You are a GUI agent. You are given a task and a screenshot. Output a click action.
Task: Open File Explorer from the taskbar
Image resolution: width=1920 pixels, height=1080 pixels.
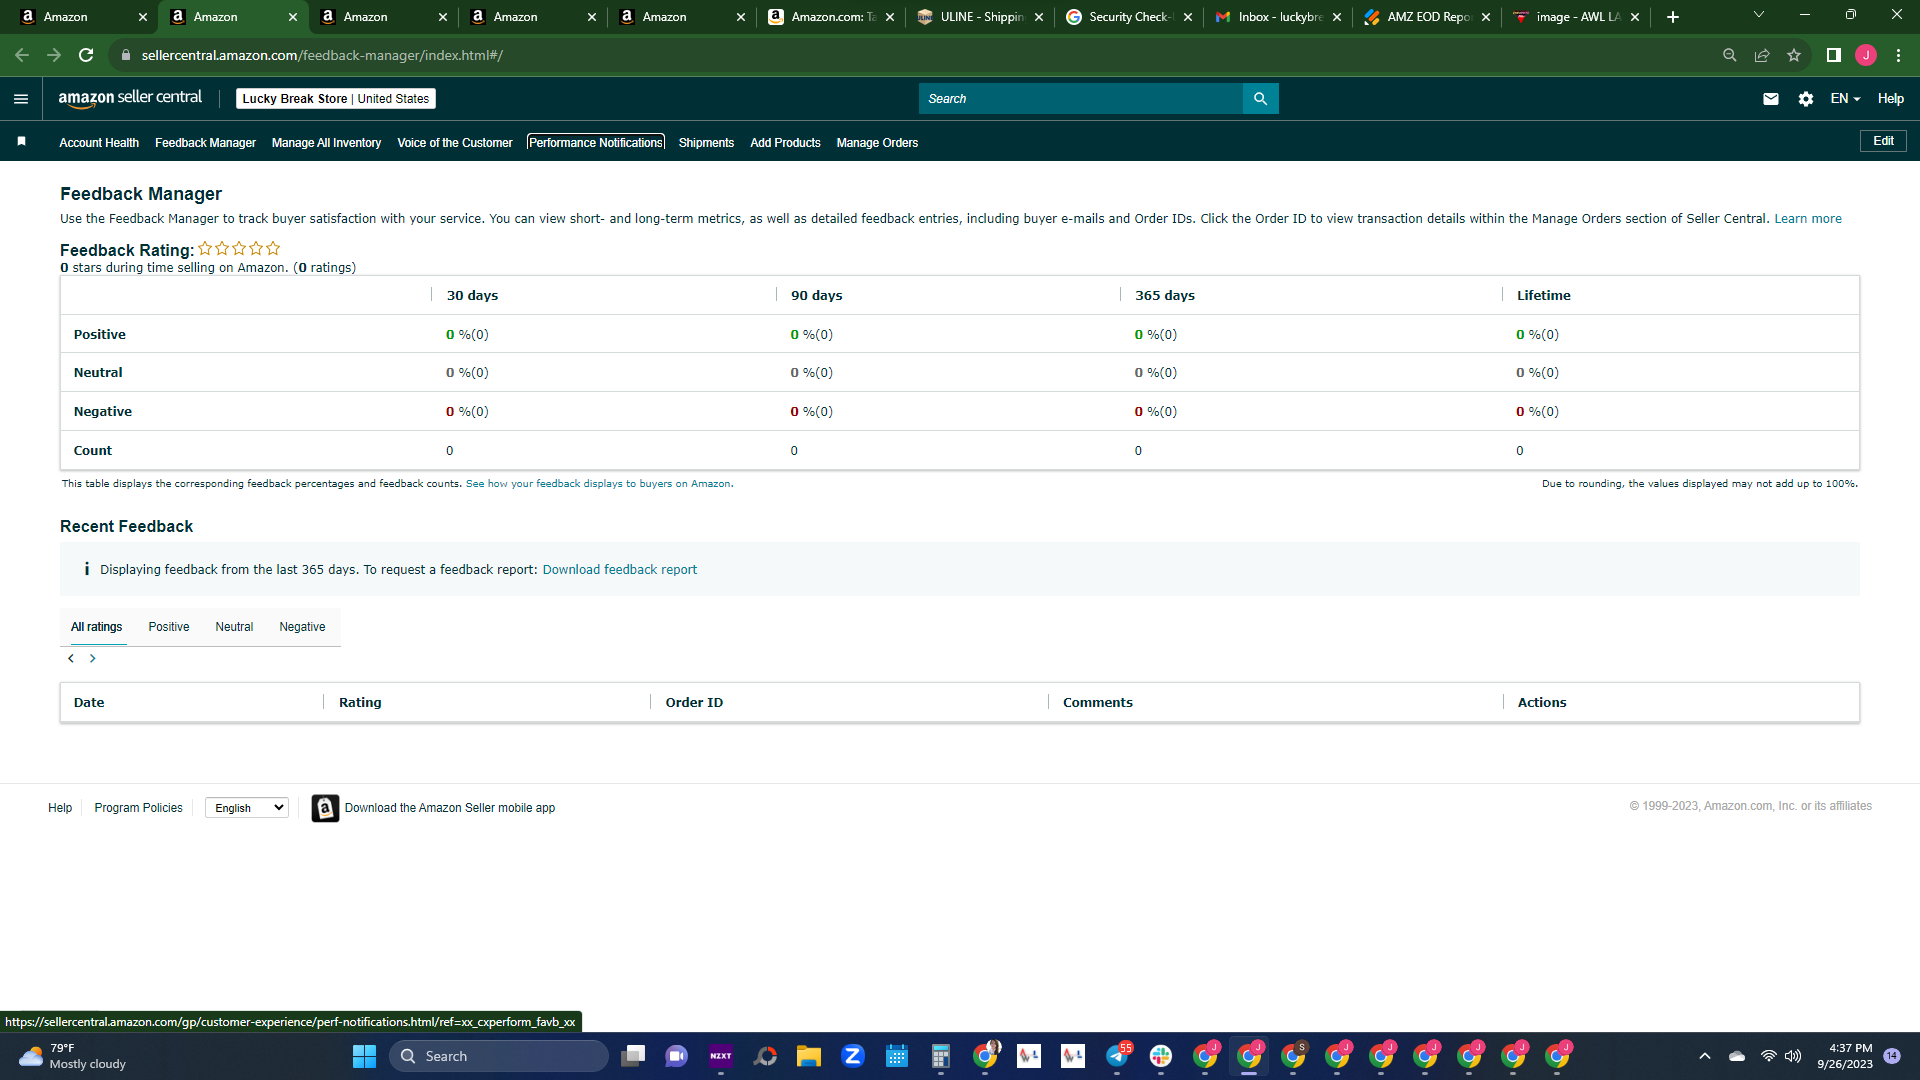point(809,1056)
